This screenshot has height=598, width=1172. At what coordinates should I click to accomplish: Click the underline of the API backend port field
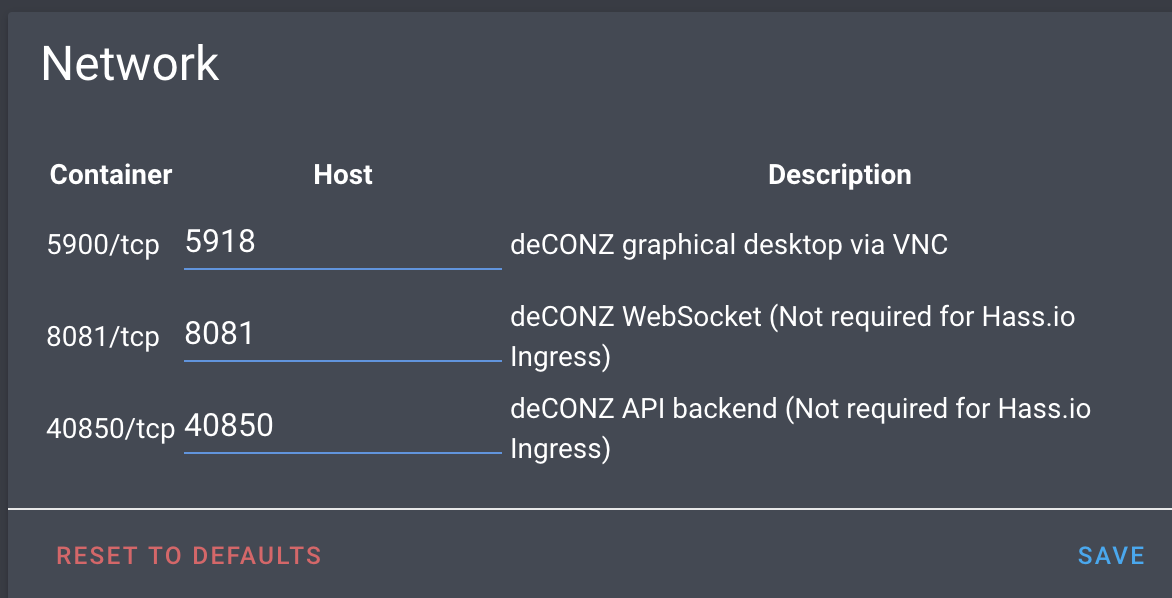pos(340,450)
